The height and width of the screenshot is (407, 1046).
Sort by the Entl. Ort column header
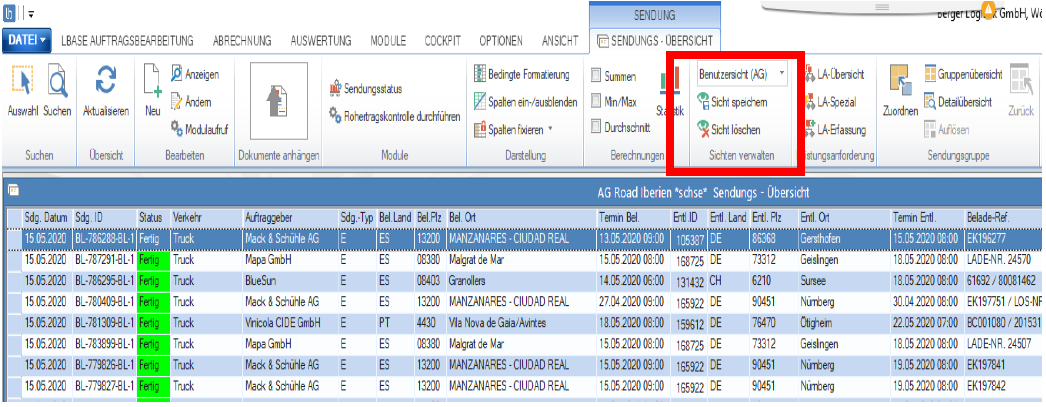pyautogui.click(x=844, y=218)
